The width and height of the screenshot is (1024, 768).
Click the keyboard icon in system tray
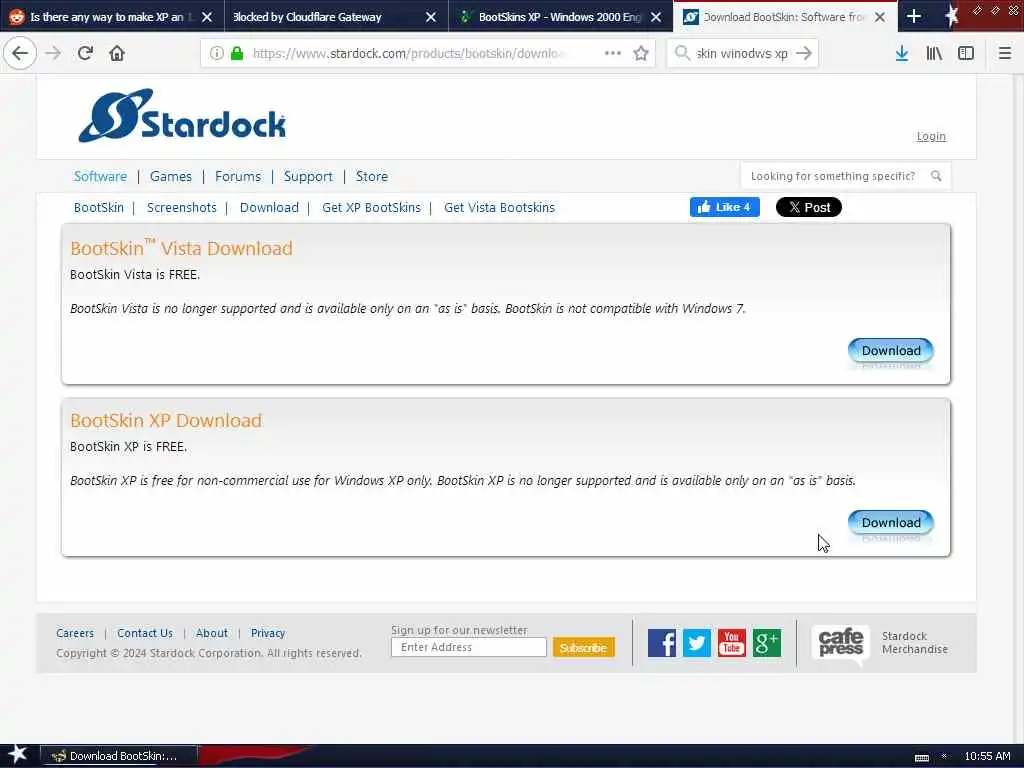(921, 757)
